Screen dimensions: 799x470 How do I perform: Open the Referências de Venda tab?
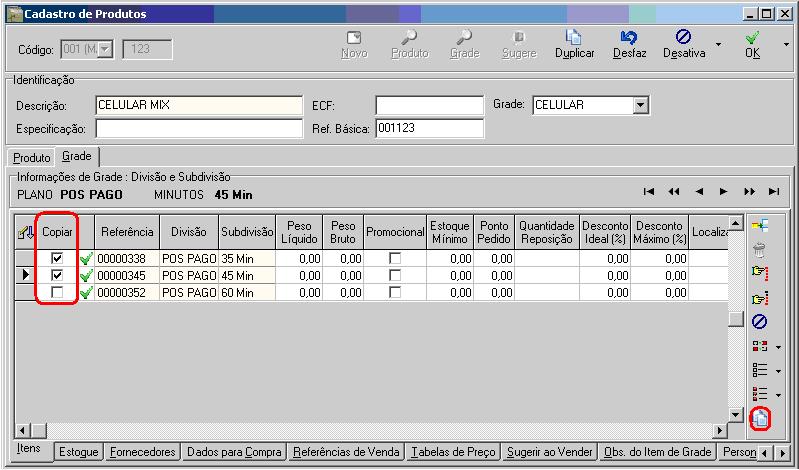[347, 452]
